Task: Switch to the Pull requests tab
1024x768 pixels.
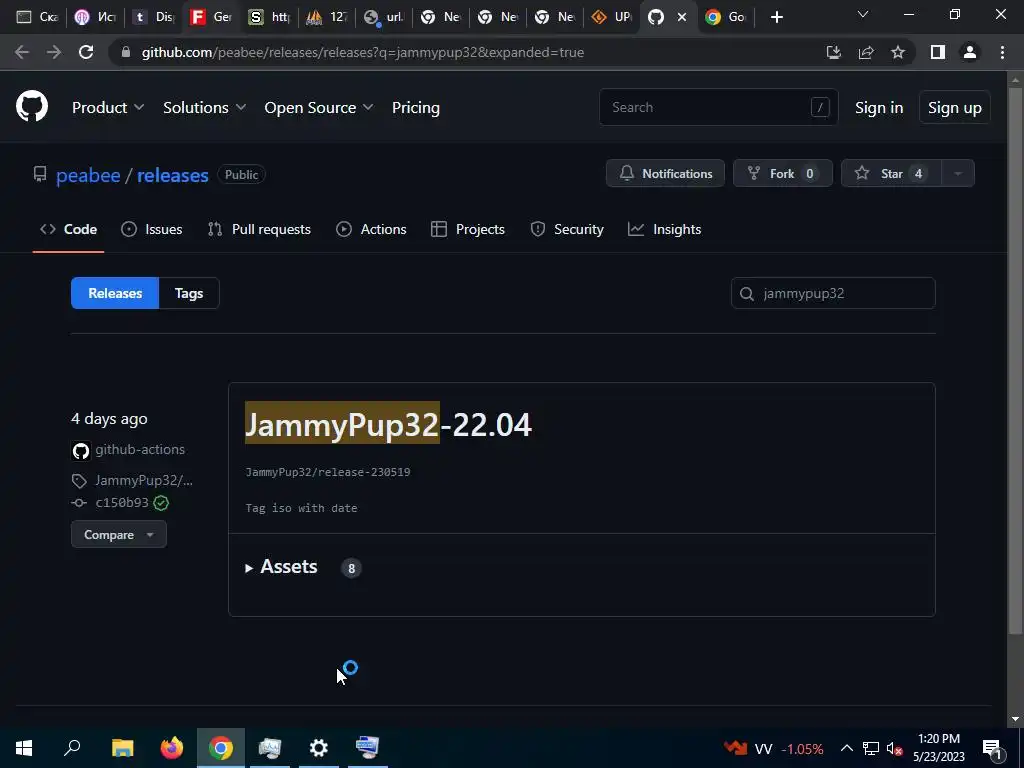Action: click(x=259, y=229)
